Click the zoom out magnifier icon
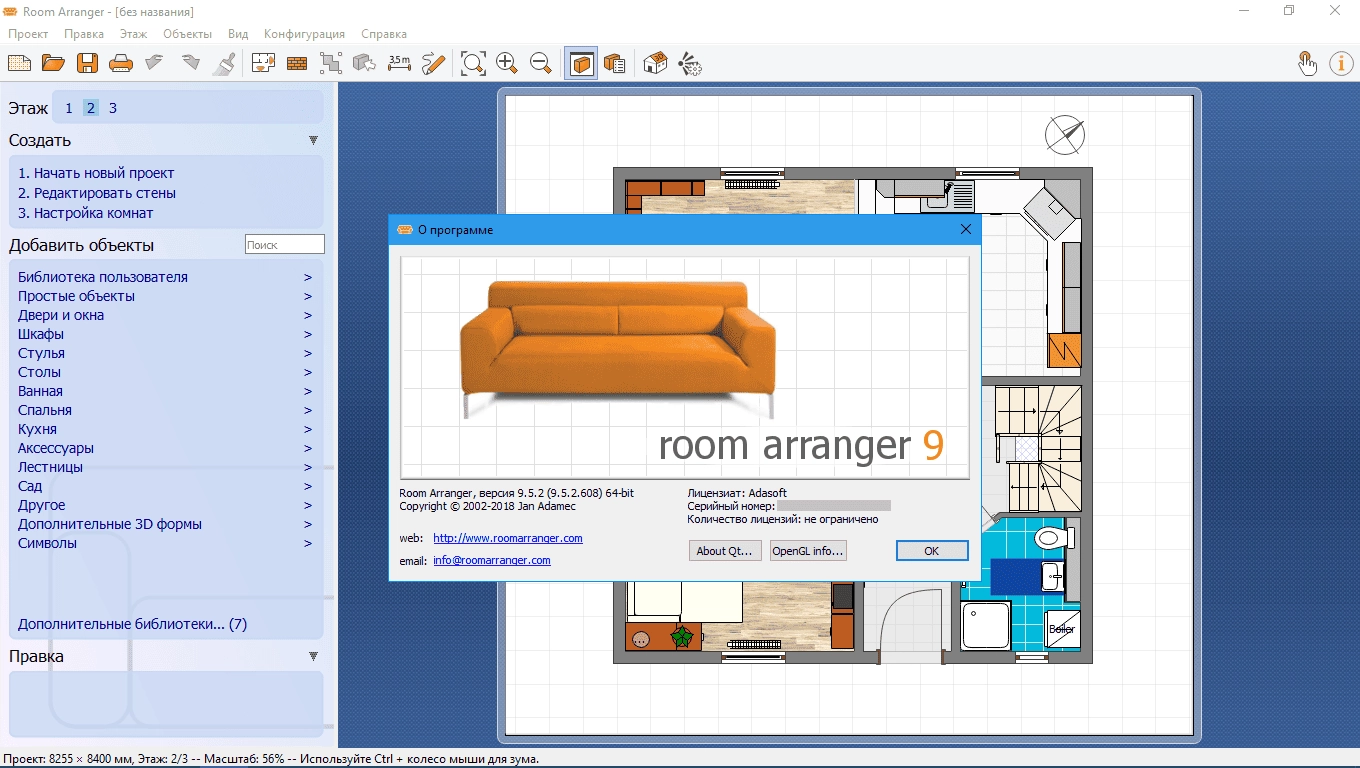Screen dimensions: 1360x768 (541, 63)
